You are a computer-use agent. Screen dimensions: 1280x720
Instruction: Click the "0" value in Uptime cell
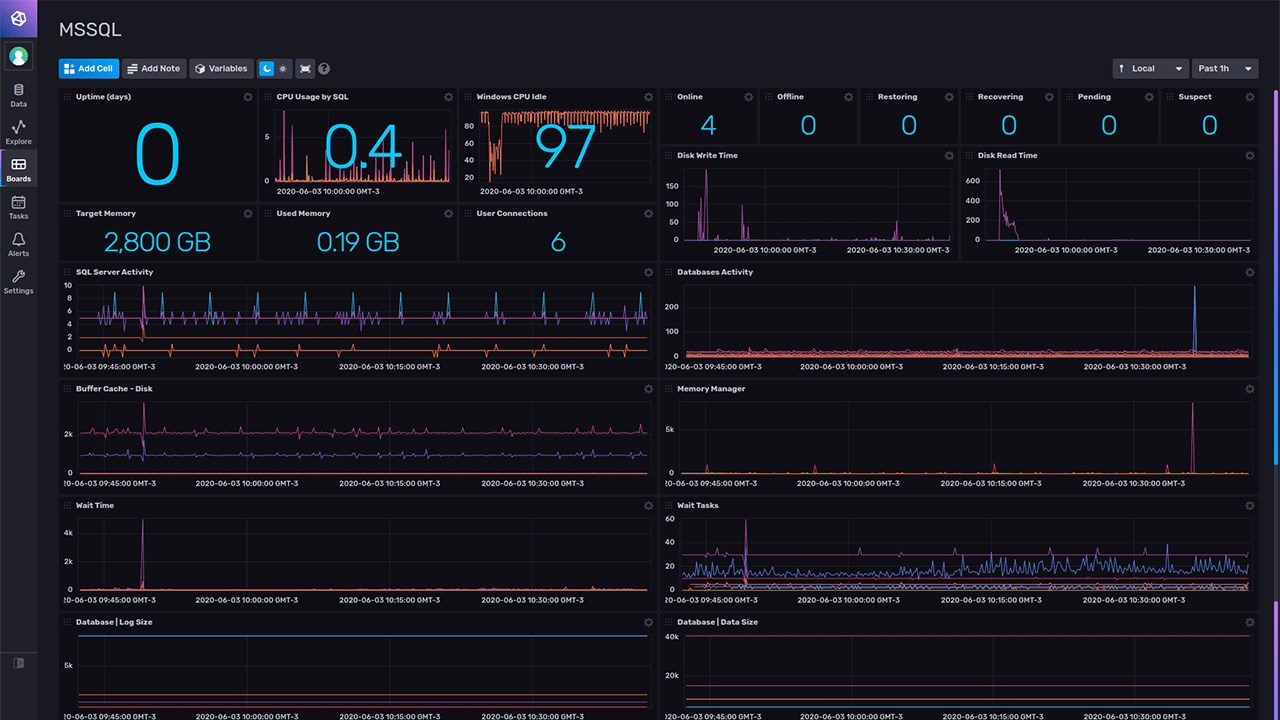coord(157,154)
